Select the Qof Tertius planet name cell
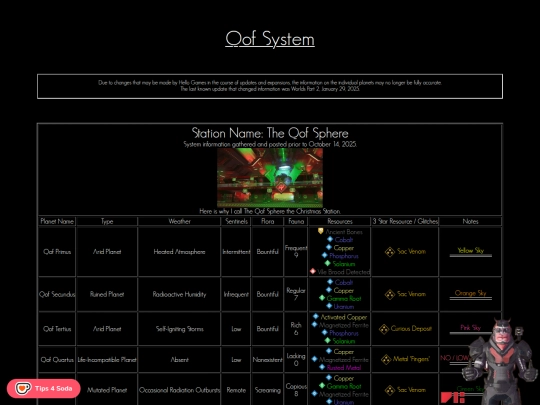The image size is (540, 405). click(57, 329)
